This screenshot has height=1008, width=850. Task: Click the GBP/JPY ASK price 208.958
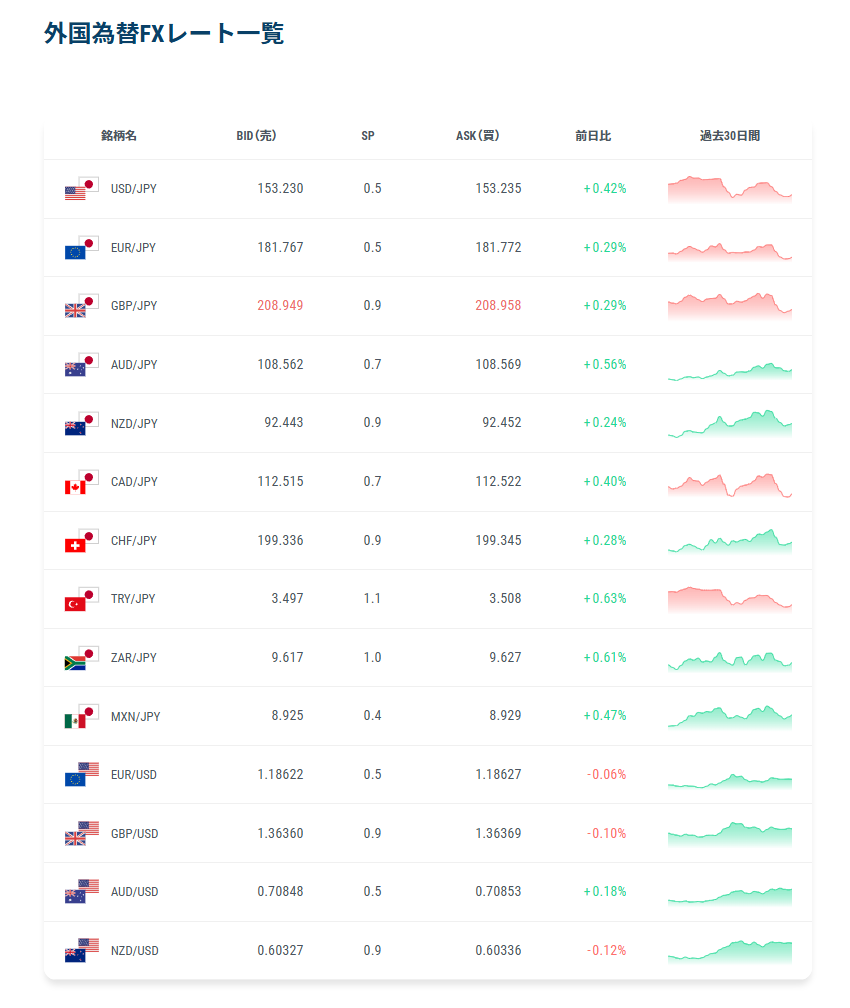click(498, 306)
